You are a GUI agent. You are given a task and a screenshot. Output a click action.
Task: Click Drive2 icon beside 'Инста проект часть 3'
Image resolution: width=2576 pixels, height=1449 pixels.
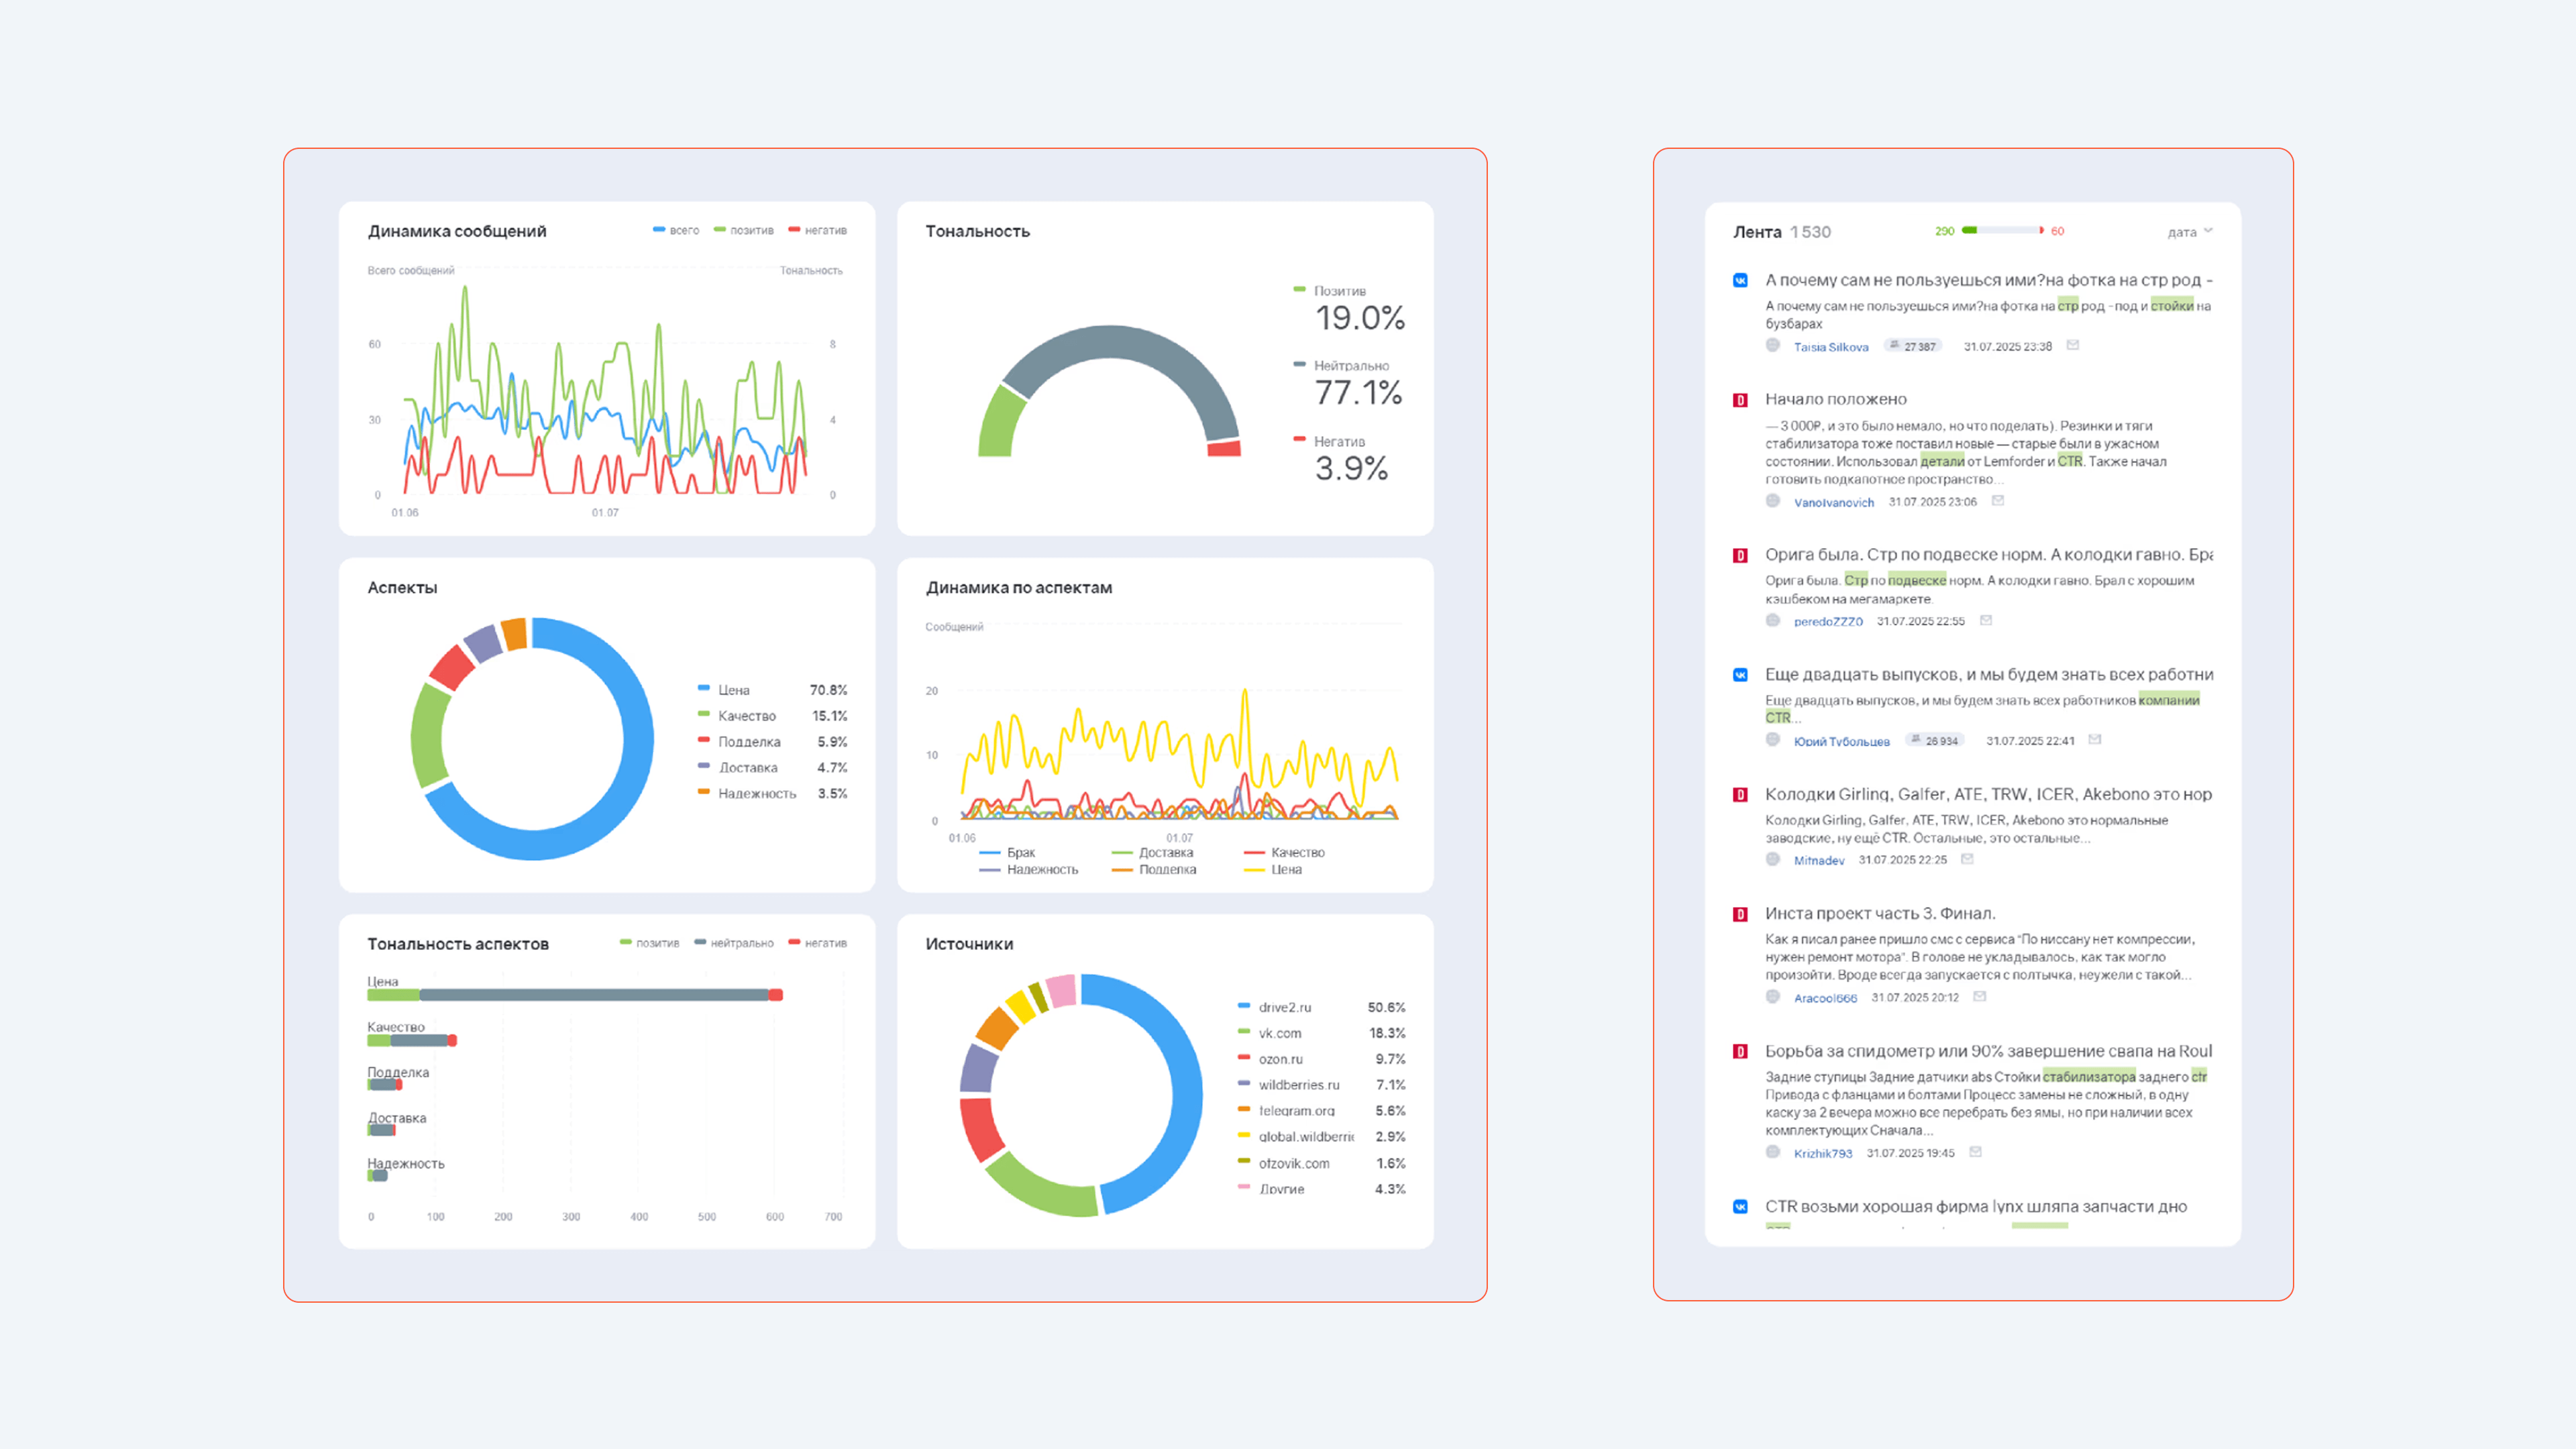tap(1740, 914)
